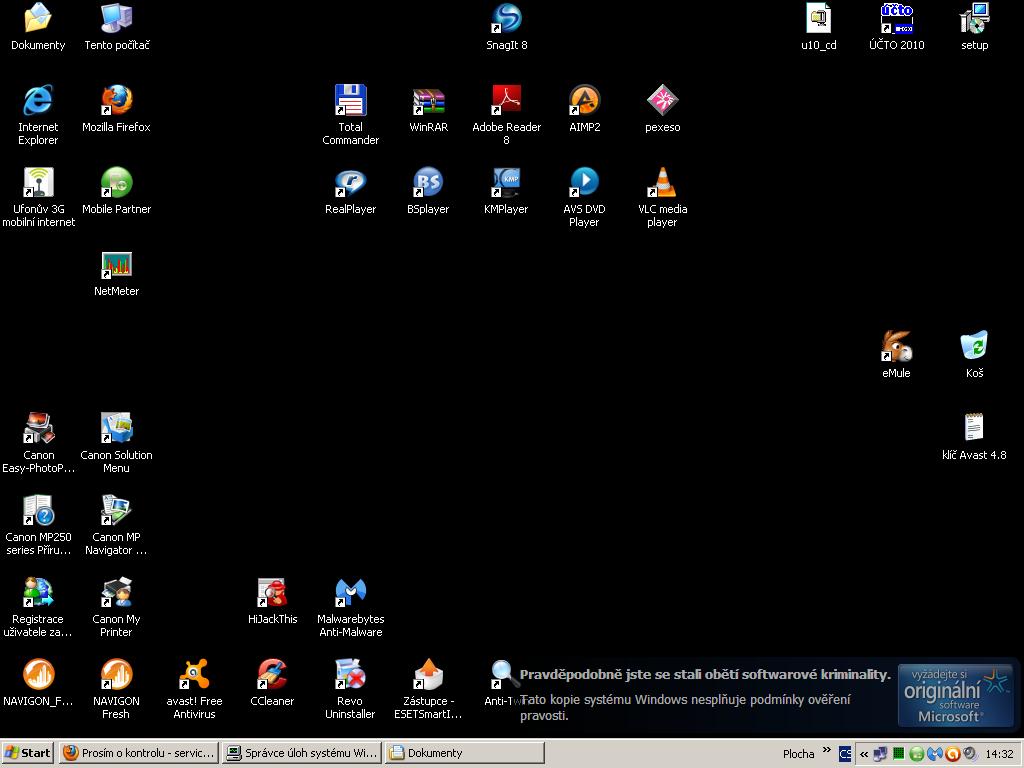Open Malwarebytes Anti-Malware desktop shortcut

[x=351, y=592]
